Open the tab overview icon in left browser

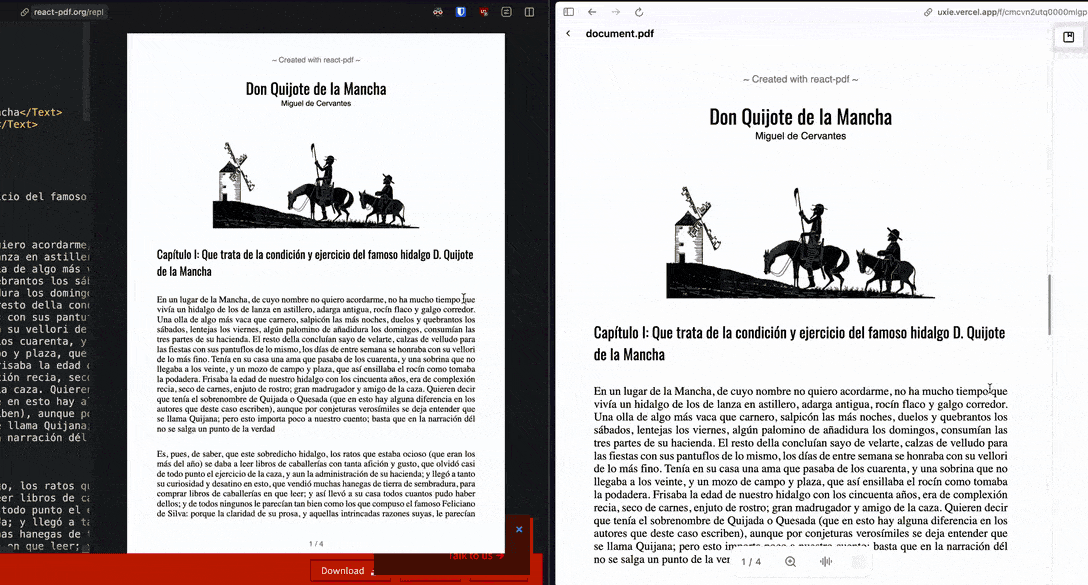click(507, 12)
